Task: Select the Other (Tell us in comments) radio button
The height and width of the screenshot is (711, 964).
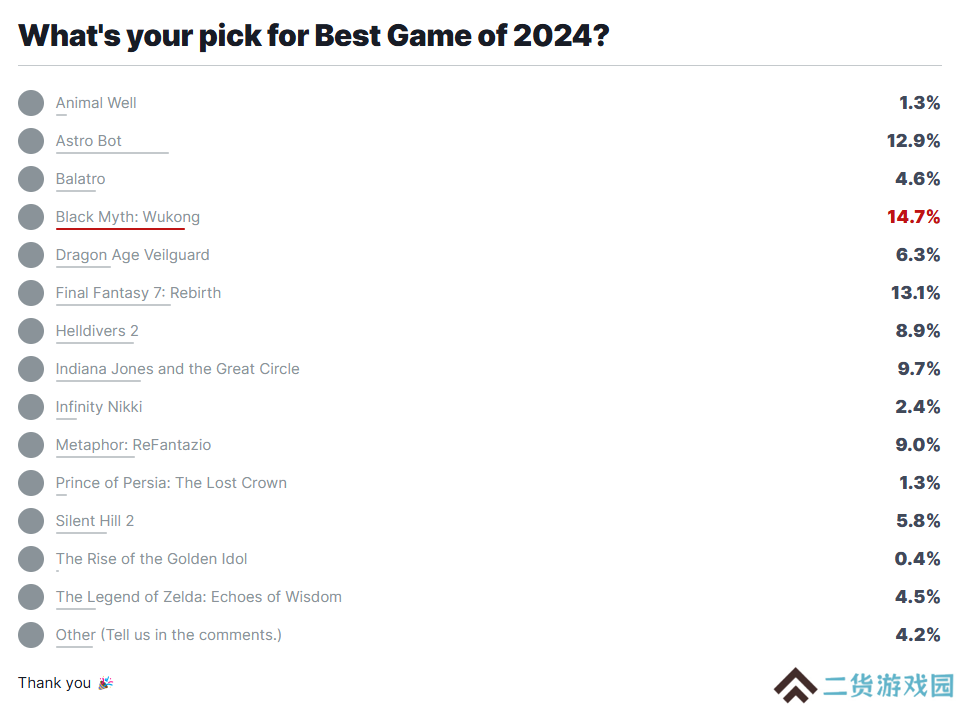Action: pyautogui.click(x=31, y=635)
